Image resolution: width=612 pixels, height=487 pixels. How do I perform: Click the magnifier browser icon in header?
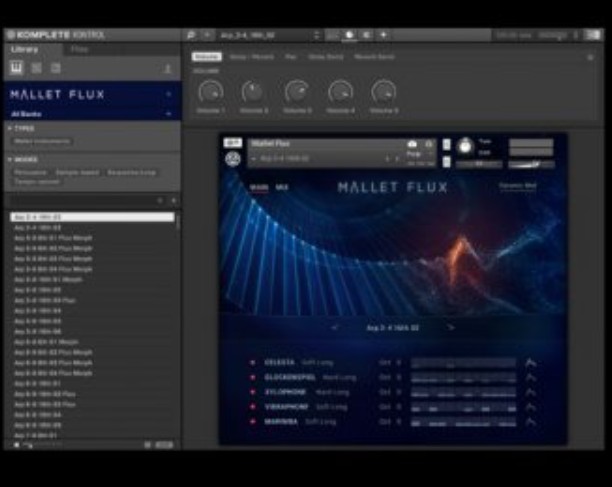[191, 35]
